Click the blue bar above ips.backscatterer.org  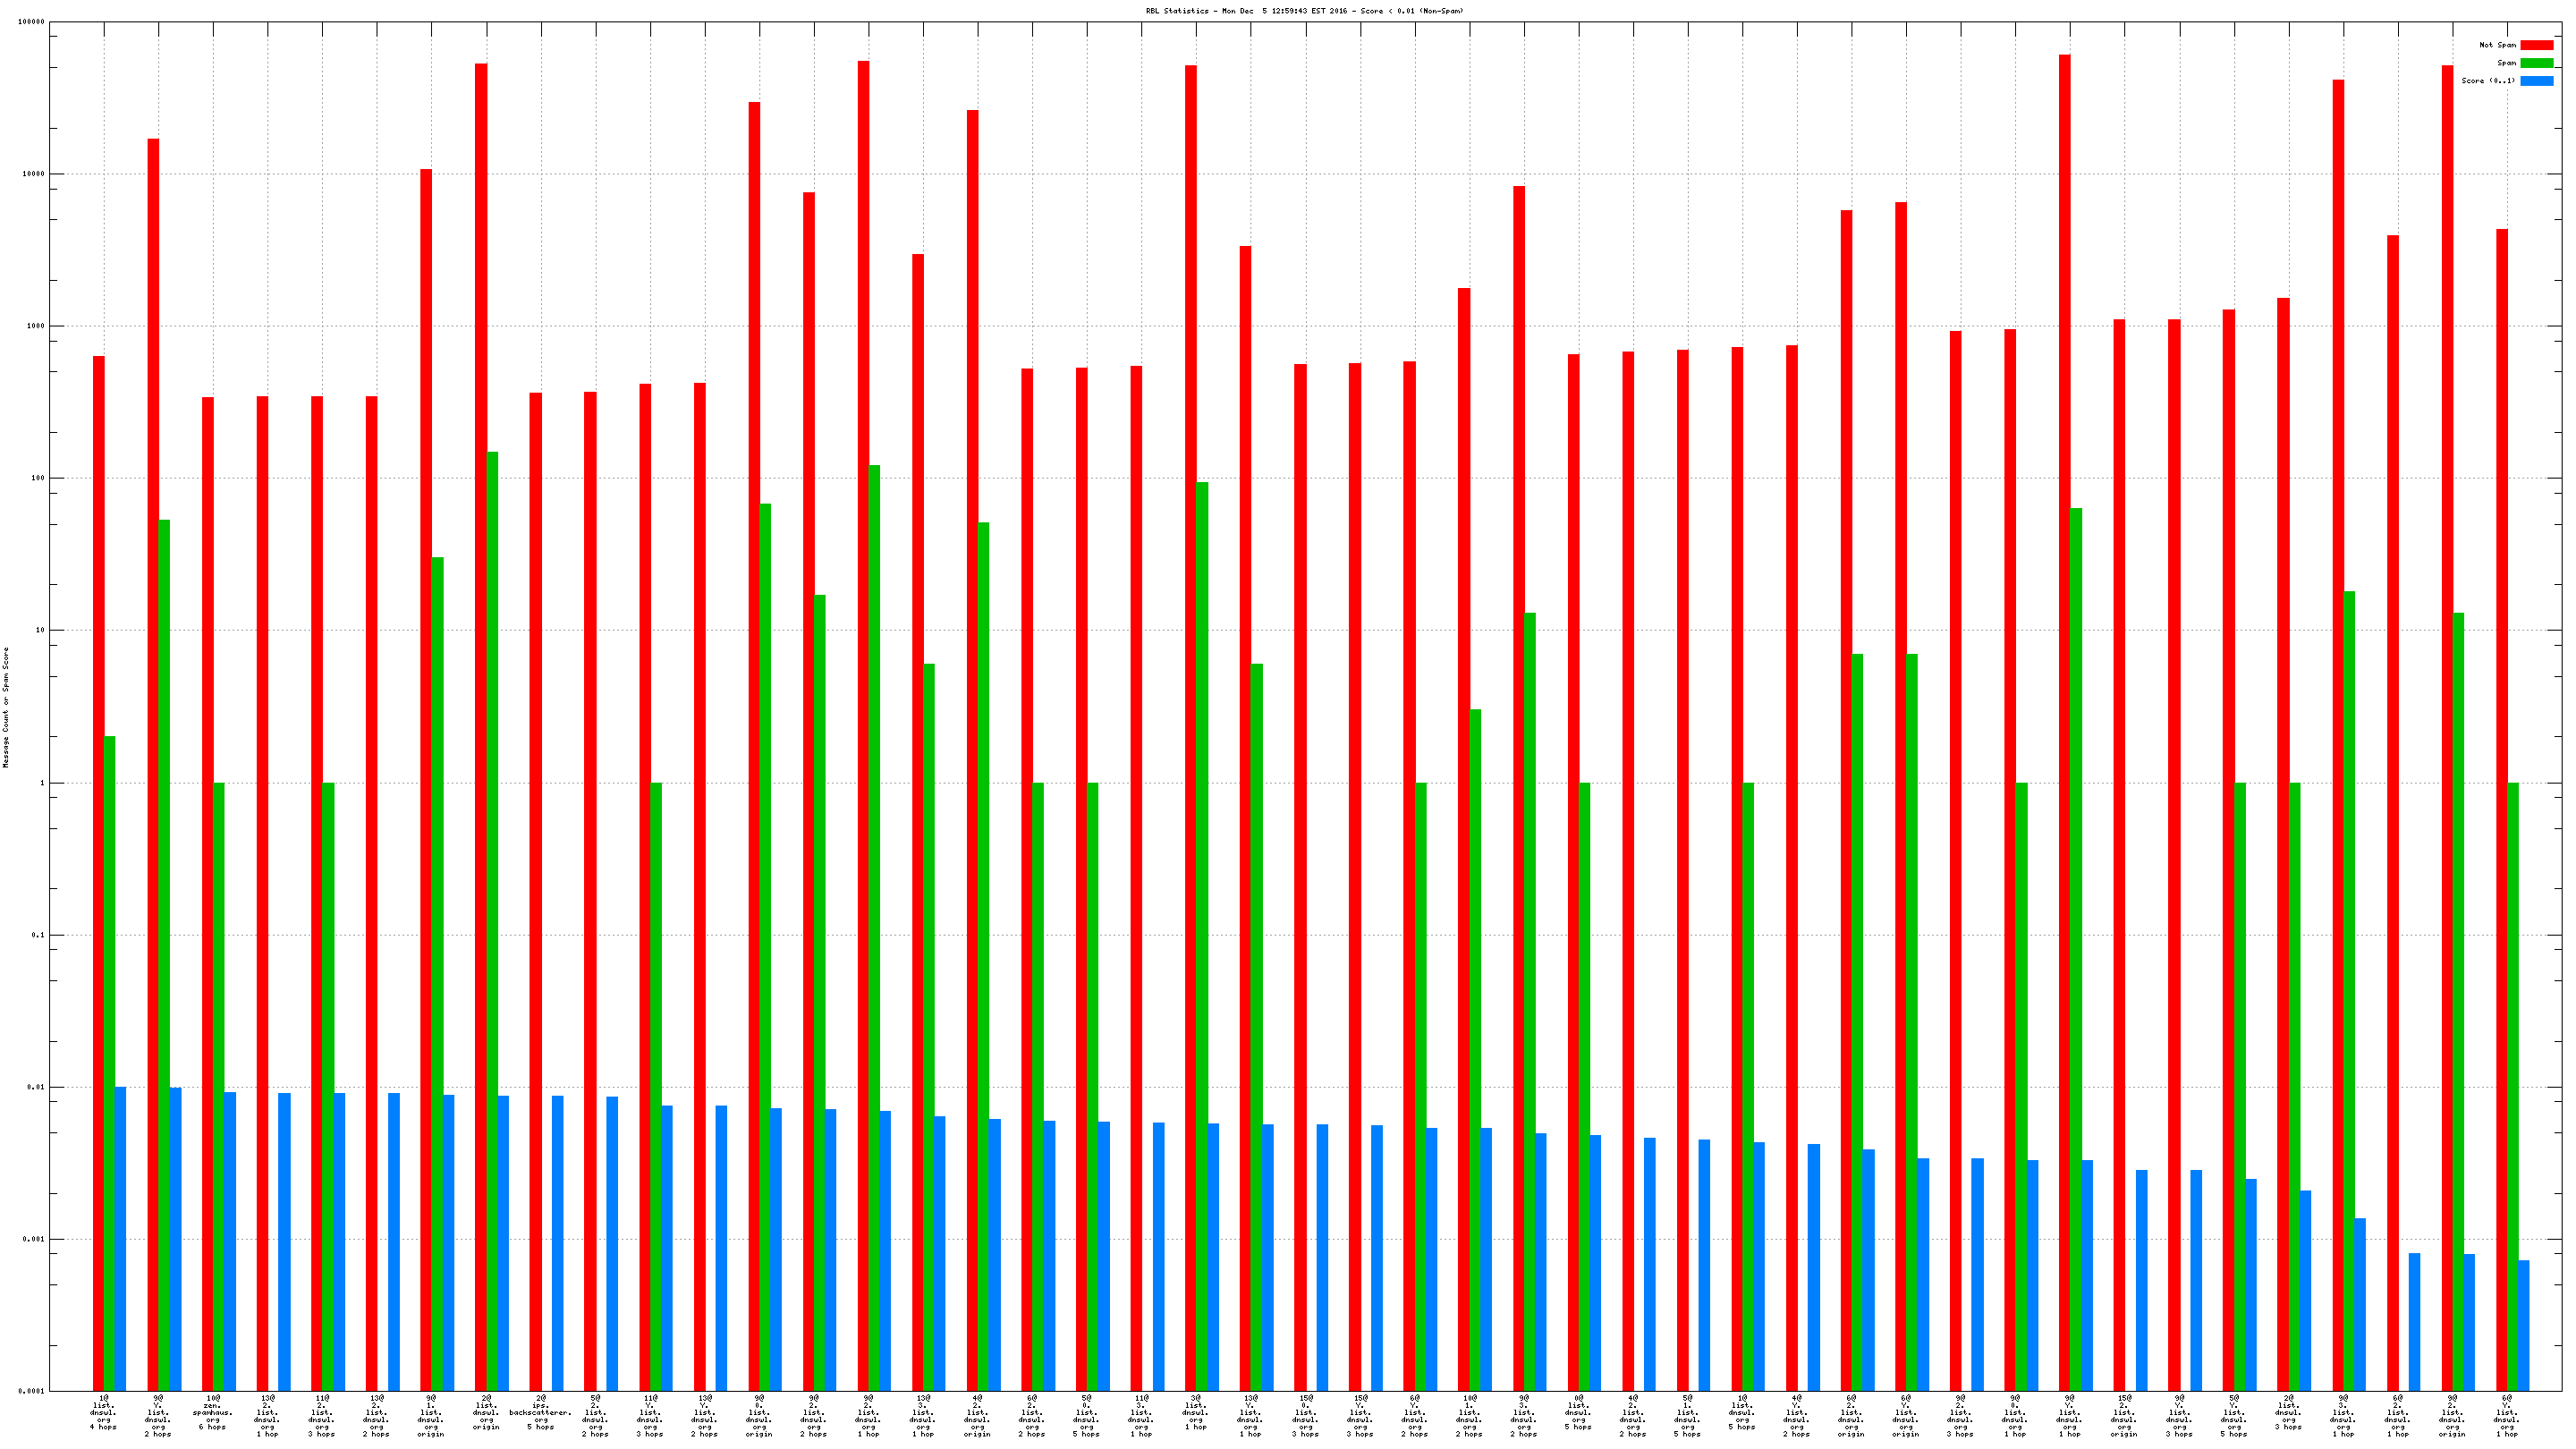coord(557,1242)
